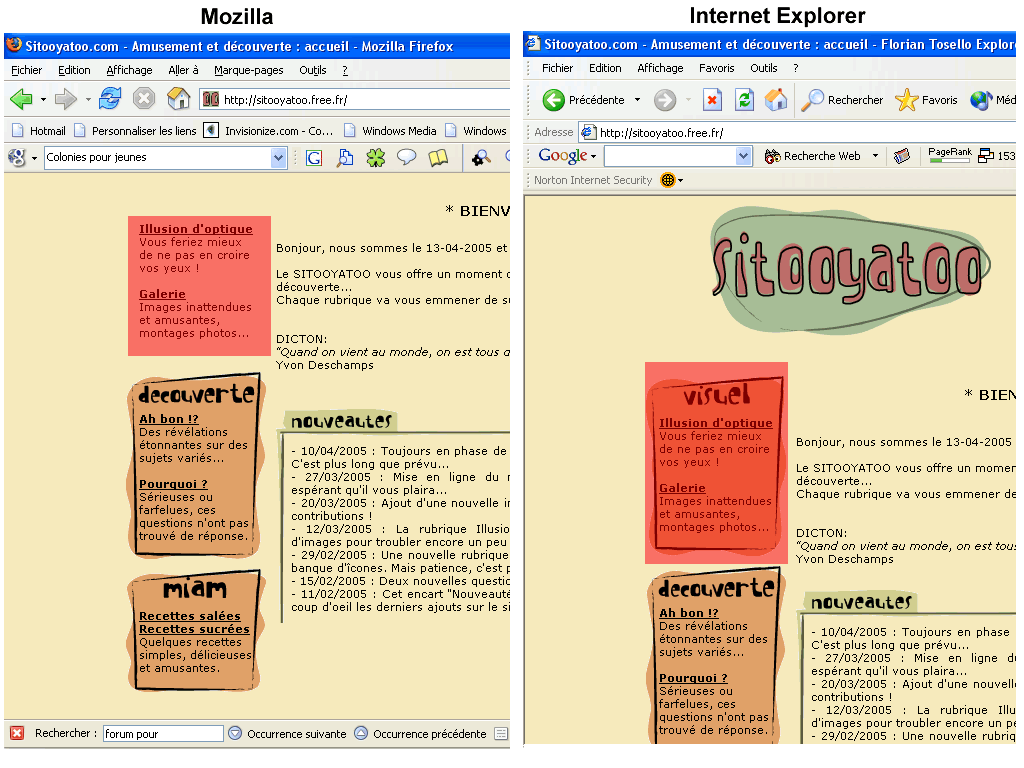Click Firefox green Back arrow
1024x768 pixels.
(22, 99)
